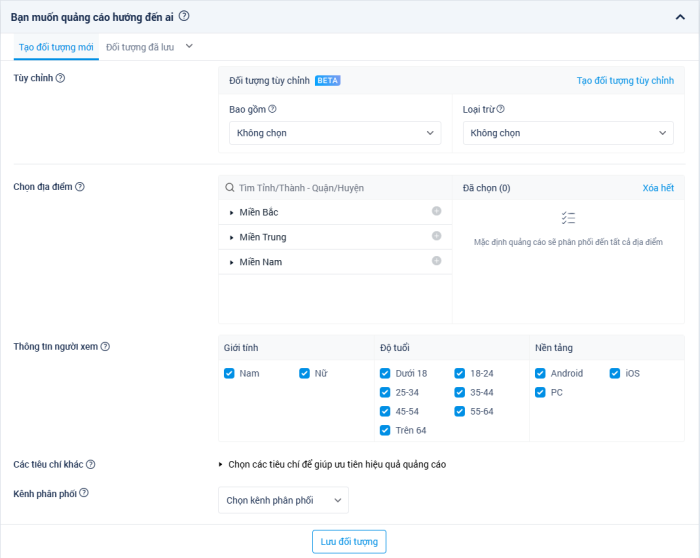Click the Xóa hết link
The image size is (700, 558).
658,187
